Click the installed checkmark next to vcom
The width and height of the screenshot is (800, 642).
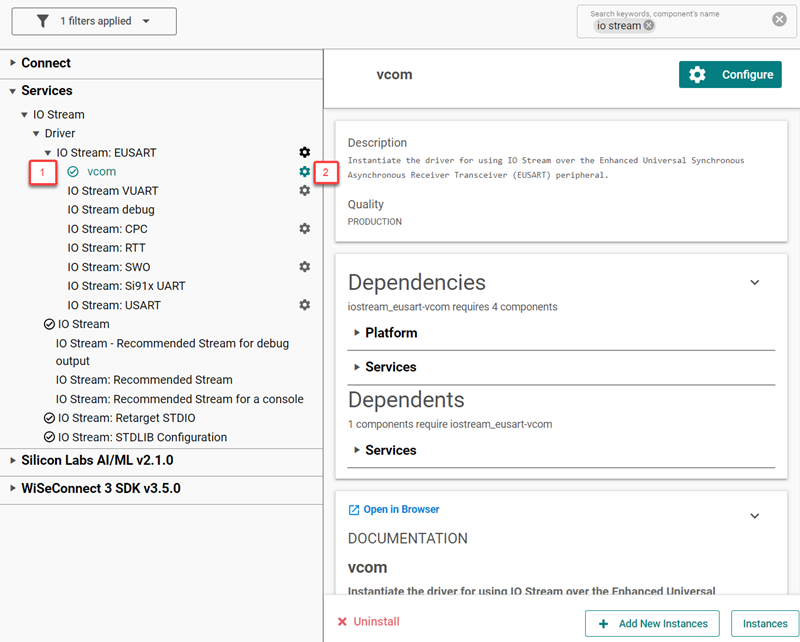point(73,172)
